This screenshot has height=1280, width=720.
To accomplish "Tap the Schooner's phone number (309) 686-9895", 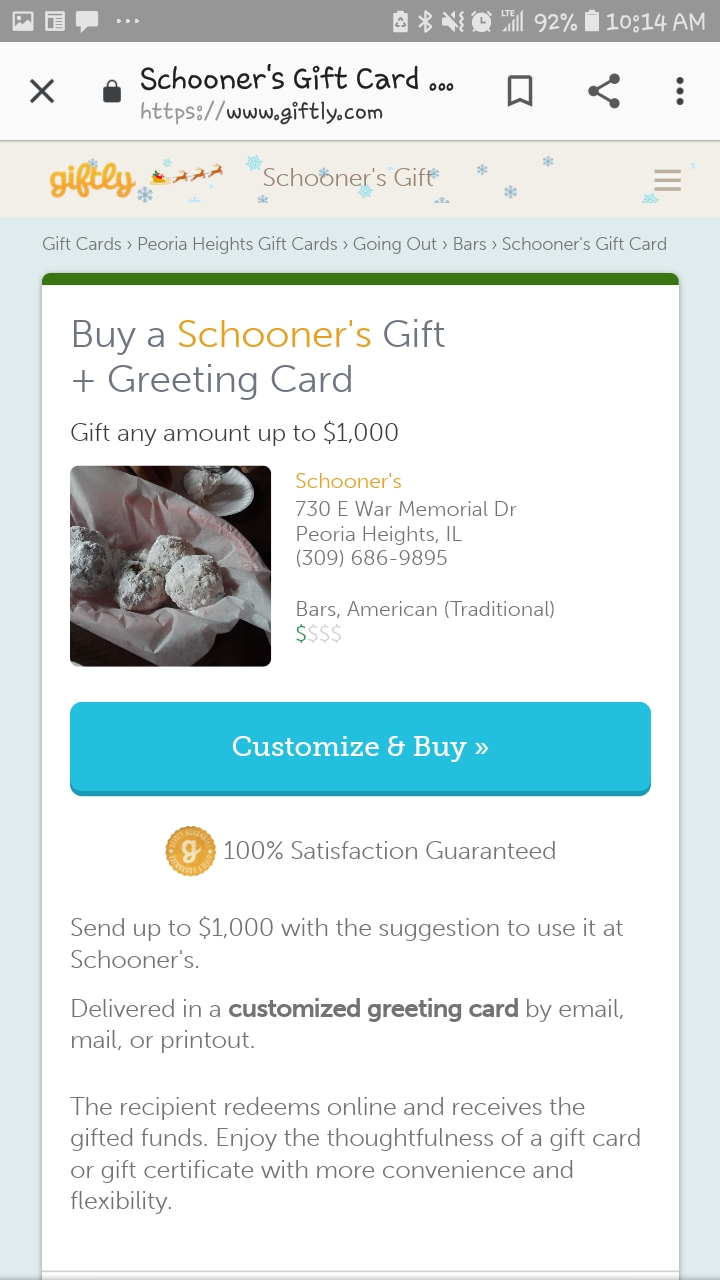I will point(371,558).
